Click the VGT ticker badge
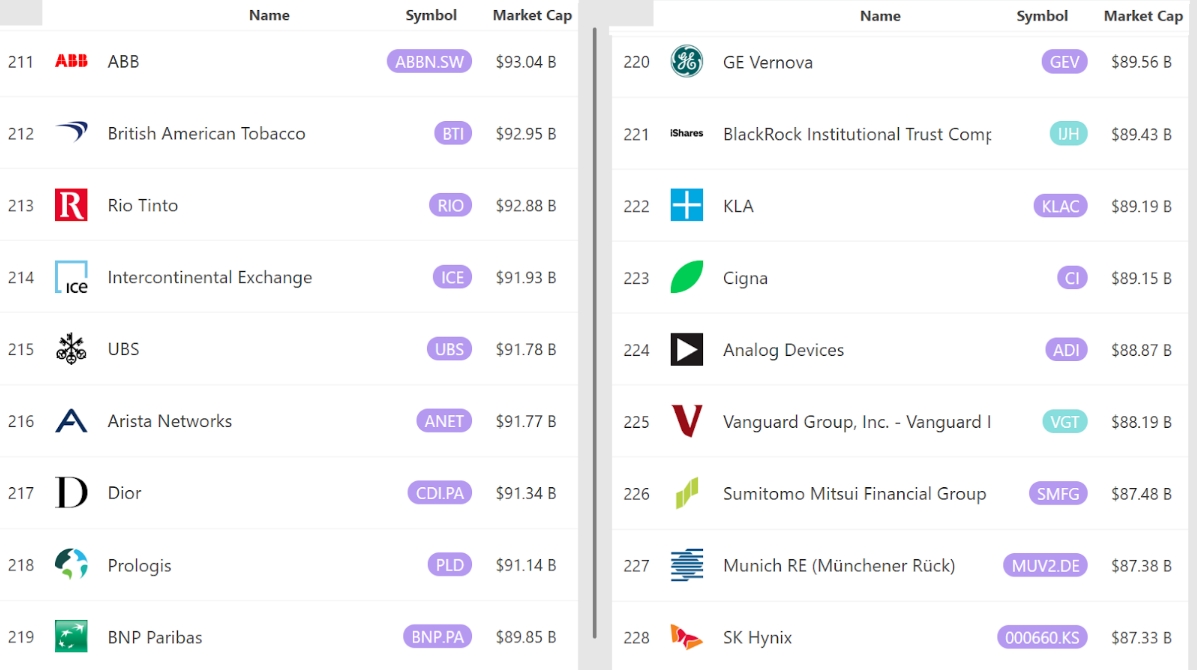Screen dimensions: 1197x670 tap(1064, 422)
